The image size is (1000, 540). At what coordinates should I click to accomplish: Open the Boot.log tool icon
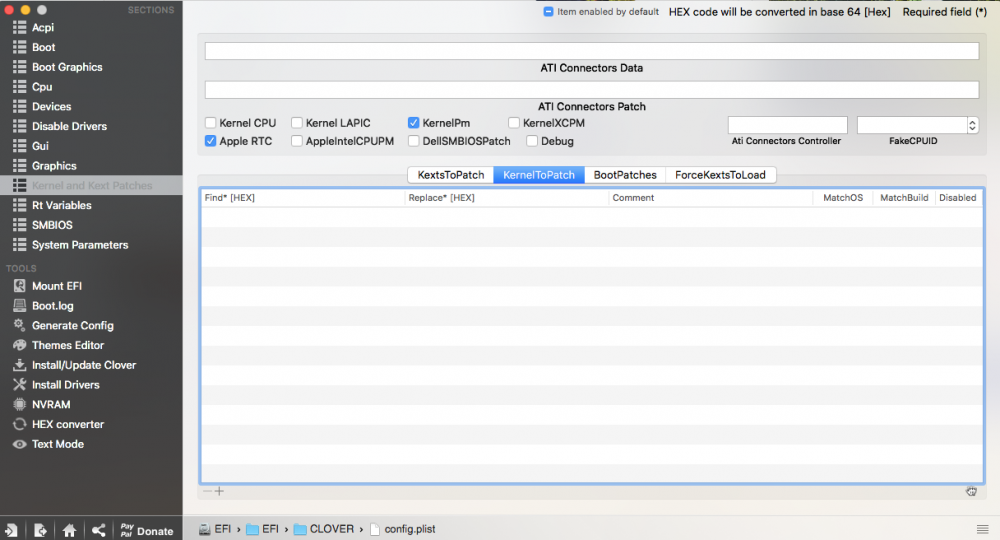pos(20,305)
